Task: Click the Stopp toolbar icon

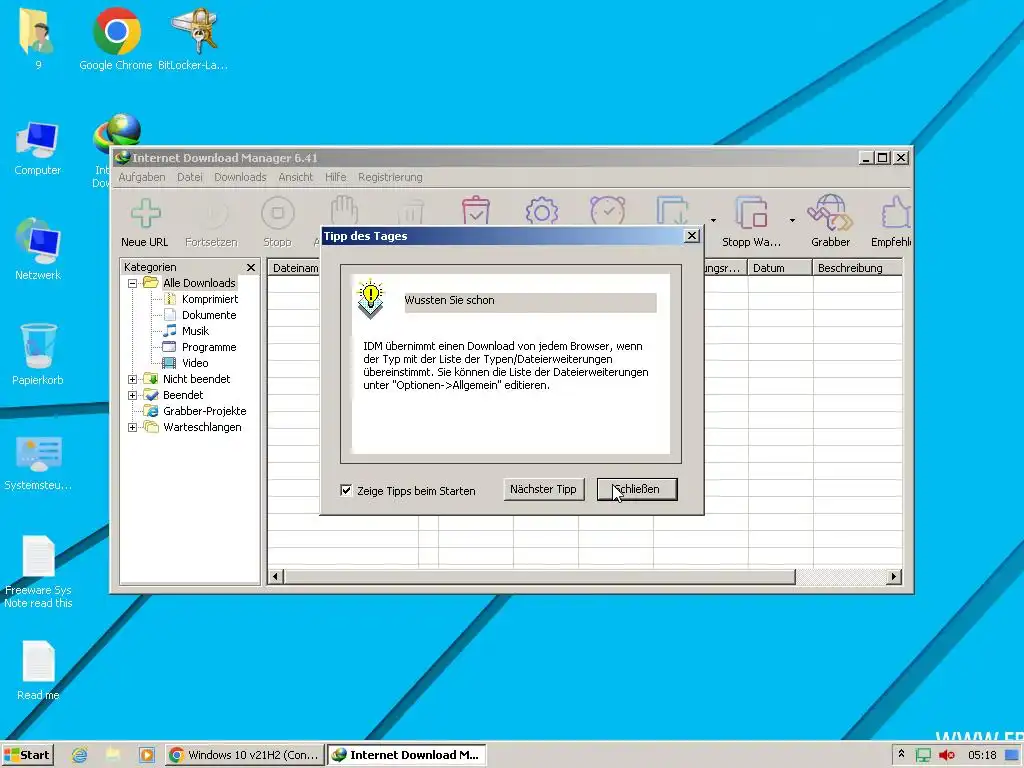Action: (x=278, y=213)
